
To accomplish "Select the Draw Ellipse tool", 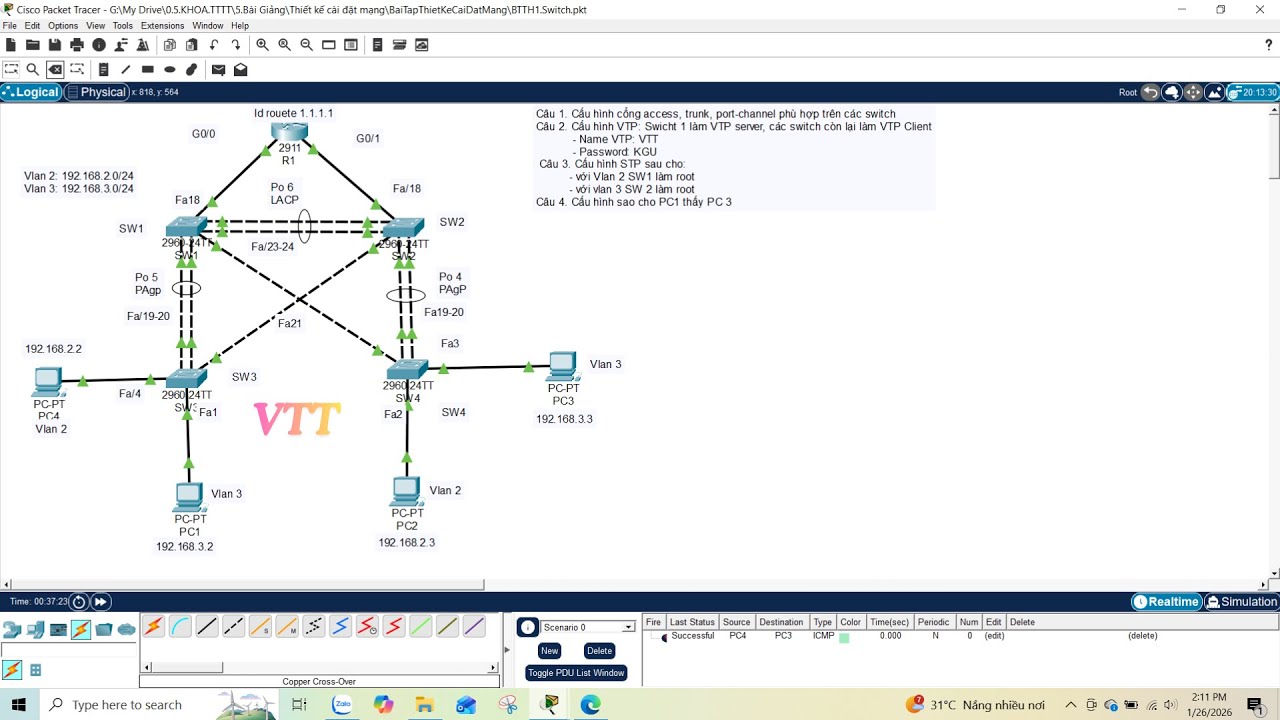I will pyautogui.click(x=170, y=70).
